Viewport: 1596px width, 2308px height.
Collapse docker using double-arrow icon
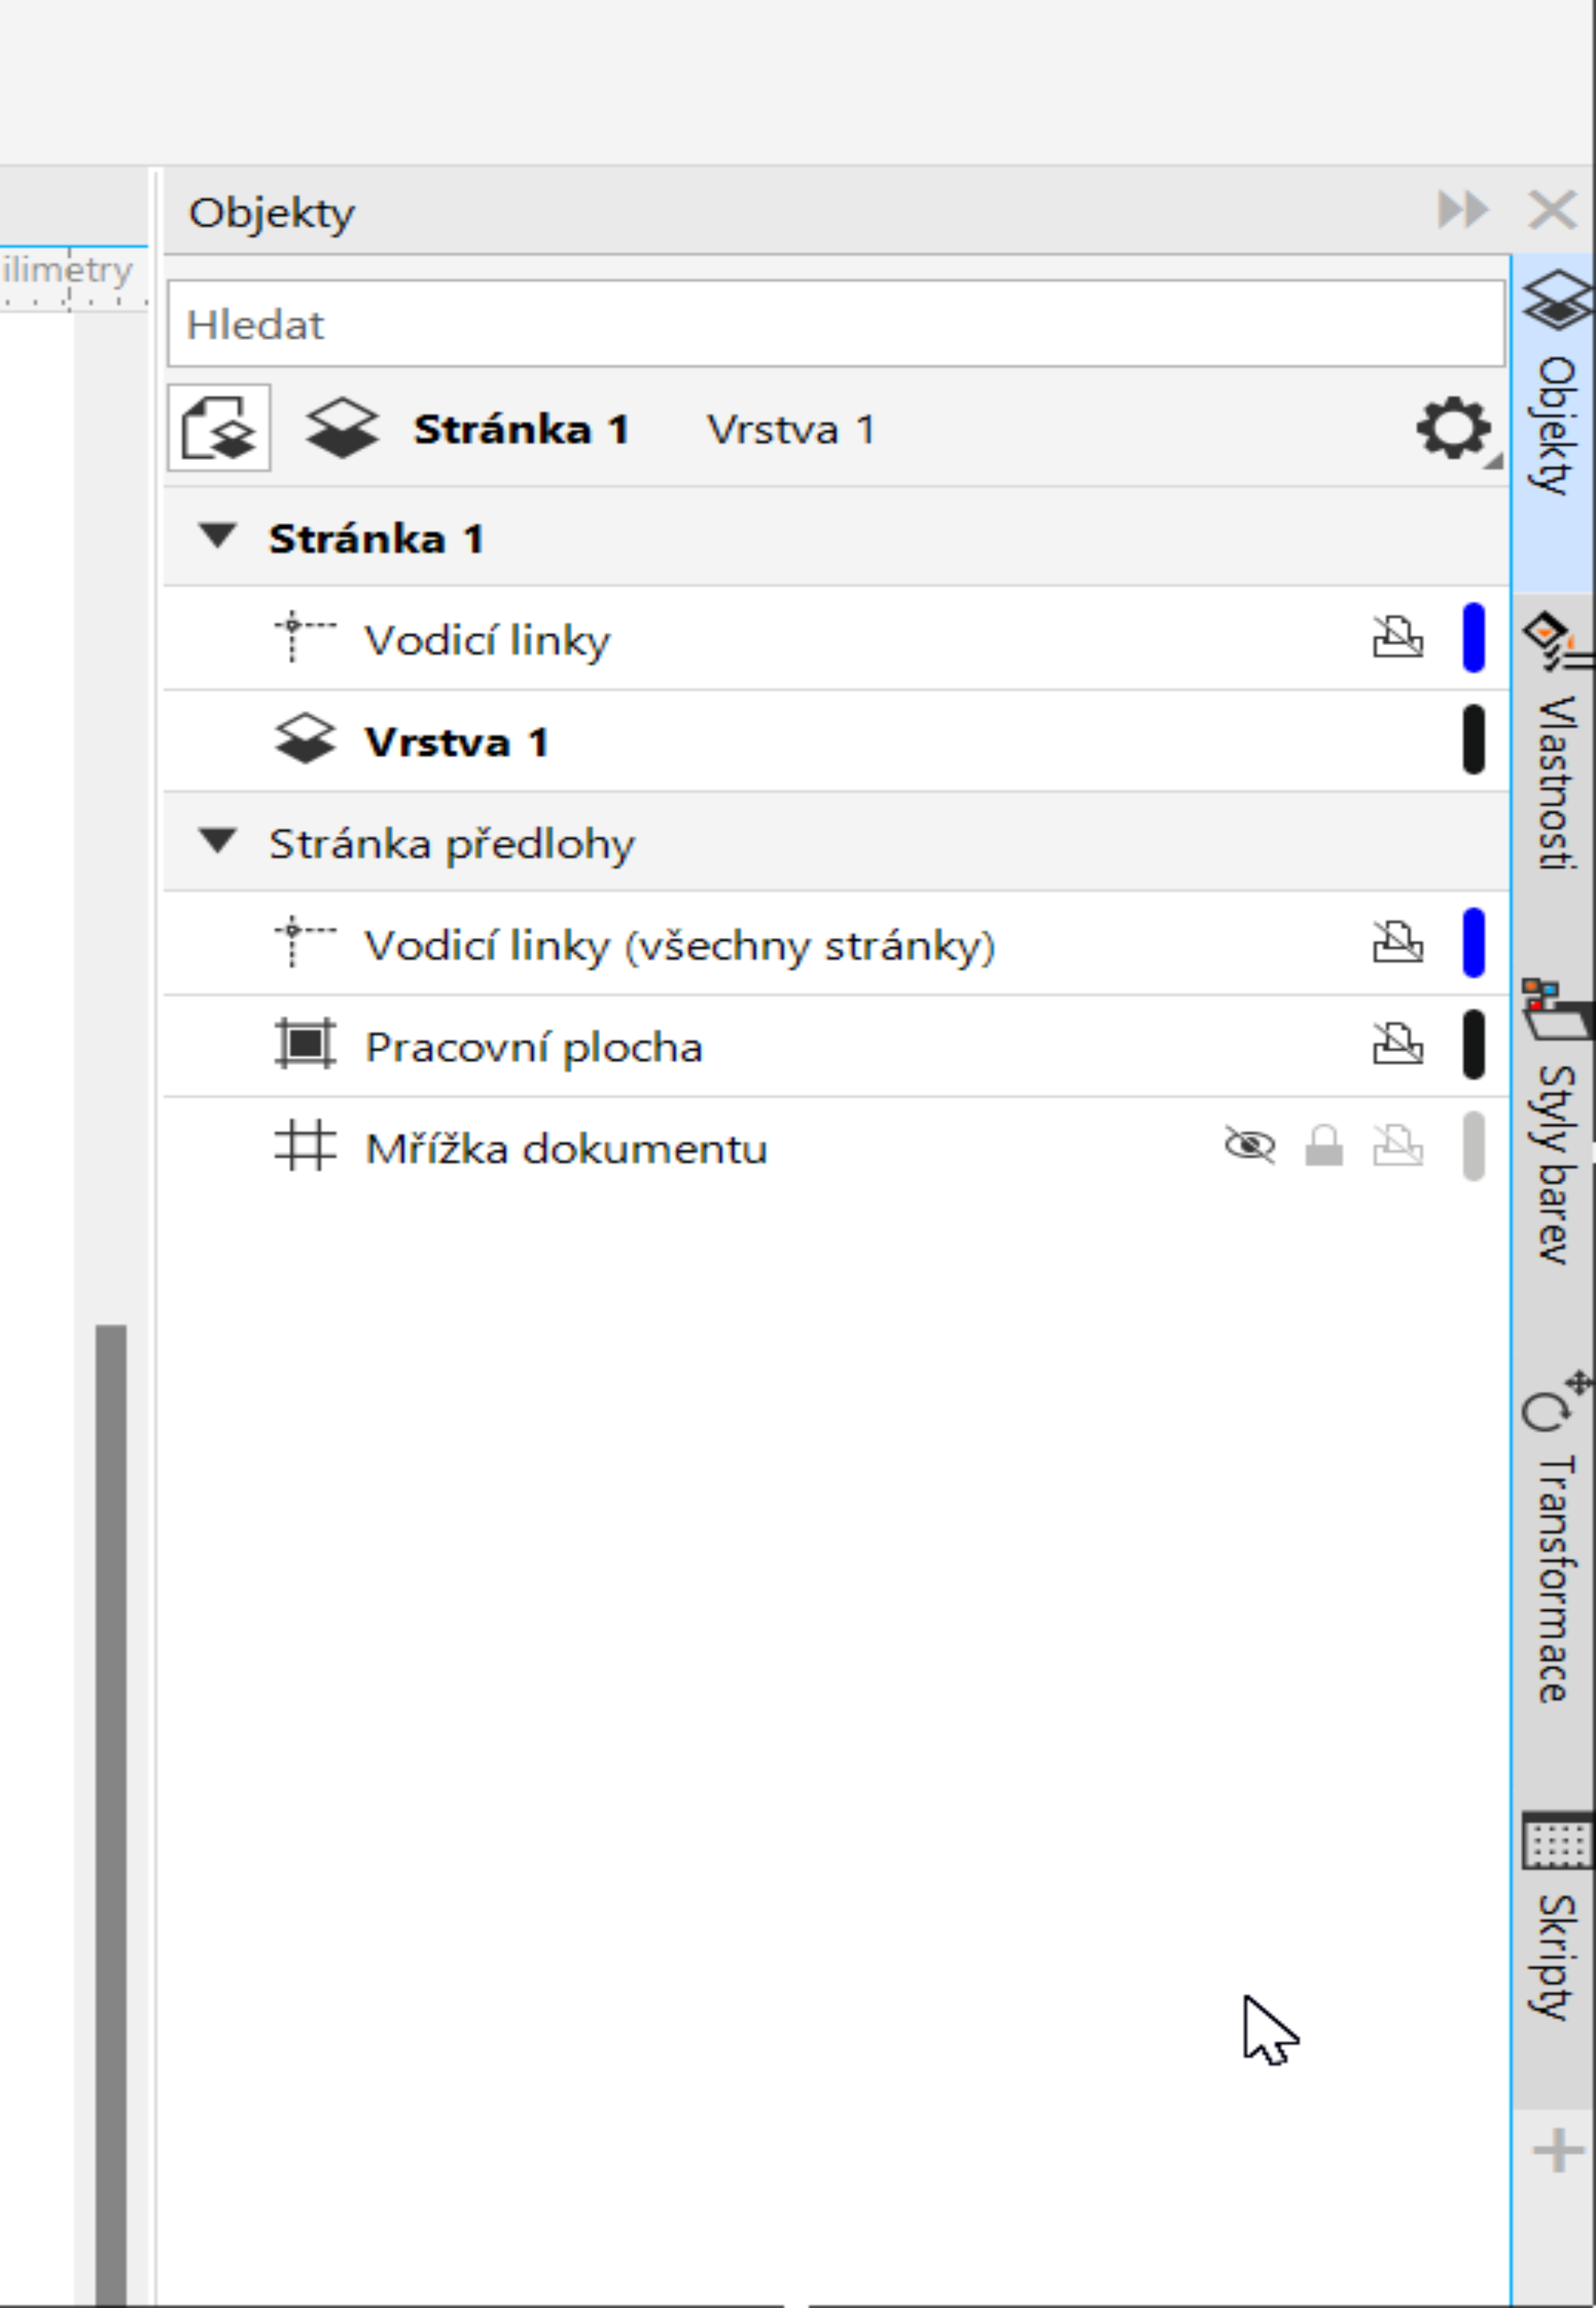point(1463,210)
